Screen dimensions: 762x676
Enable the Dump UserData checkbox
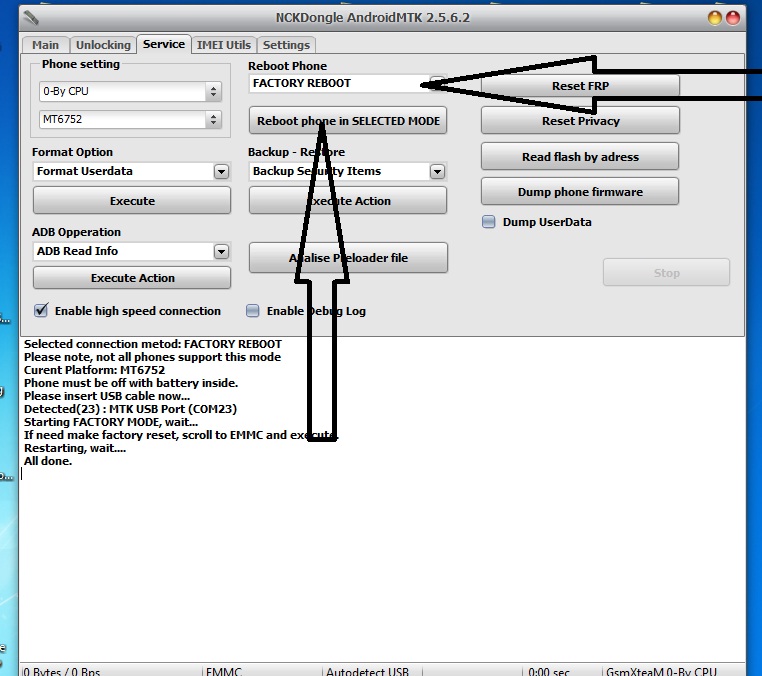488,222
